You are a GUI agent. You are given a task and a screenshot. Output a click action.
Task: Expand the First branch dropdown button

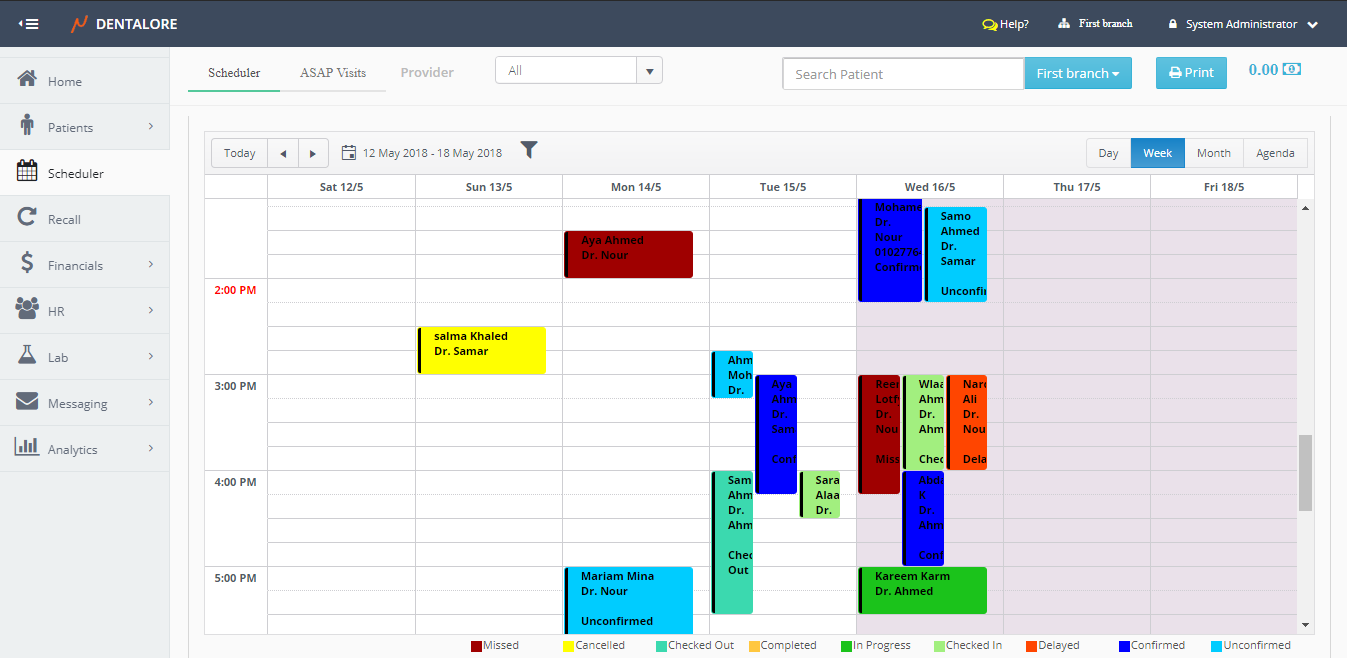[1077, 73]
